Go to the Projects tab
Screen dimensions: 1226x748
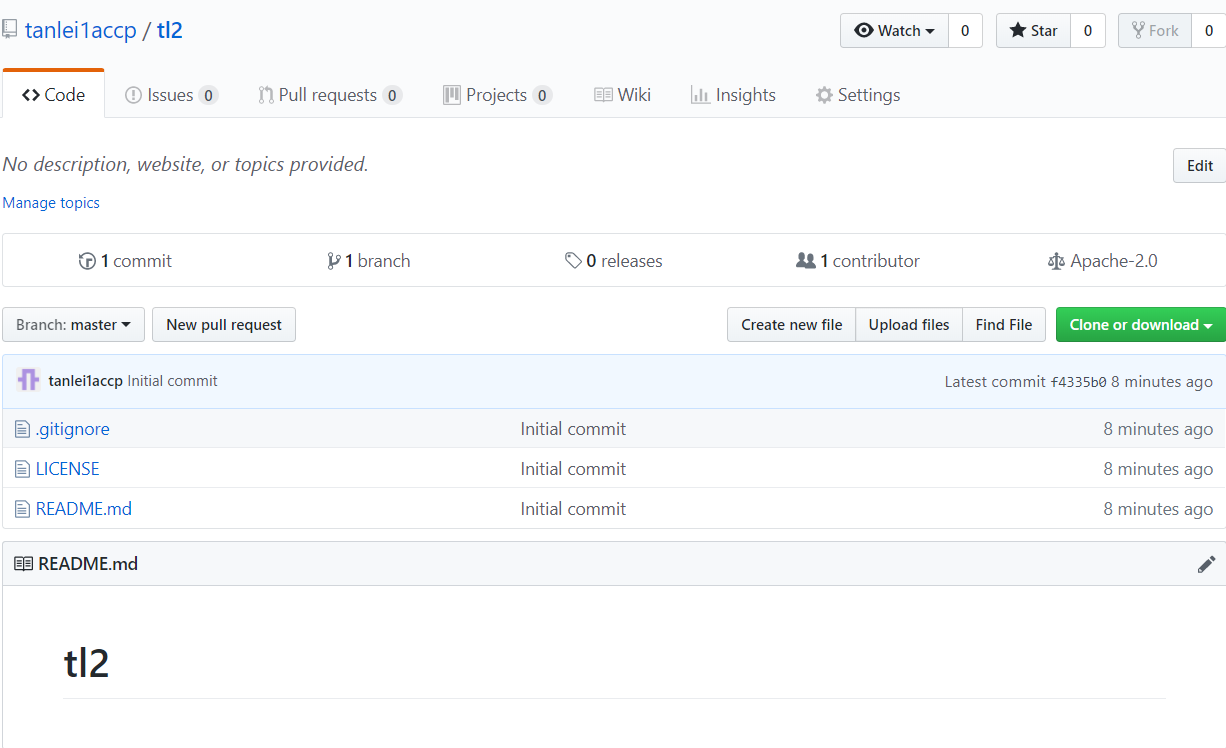pyautogui.click(x=497, y=95)
